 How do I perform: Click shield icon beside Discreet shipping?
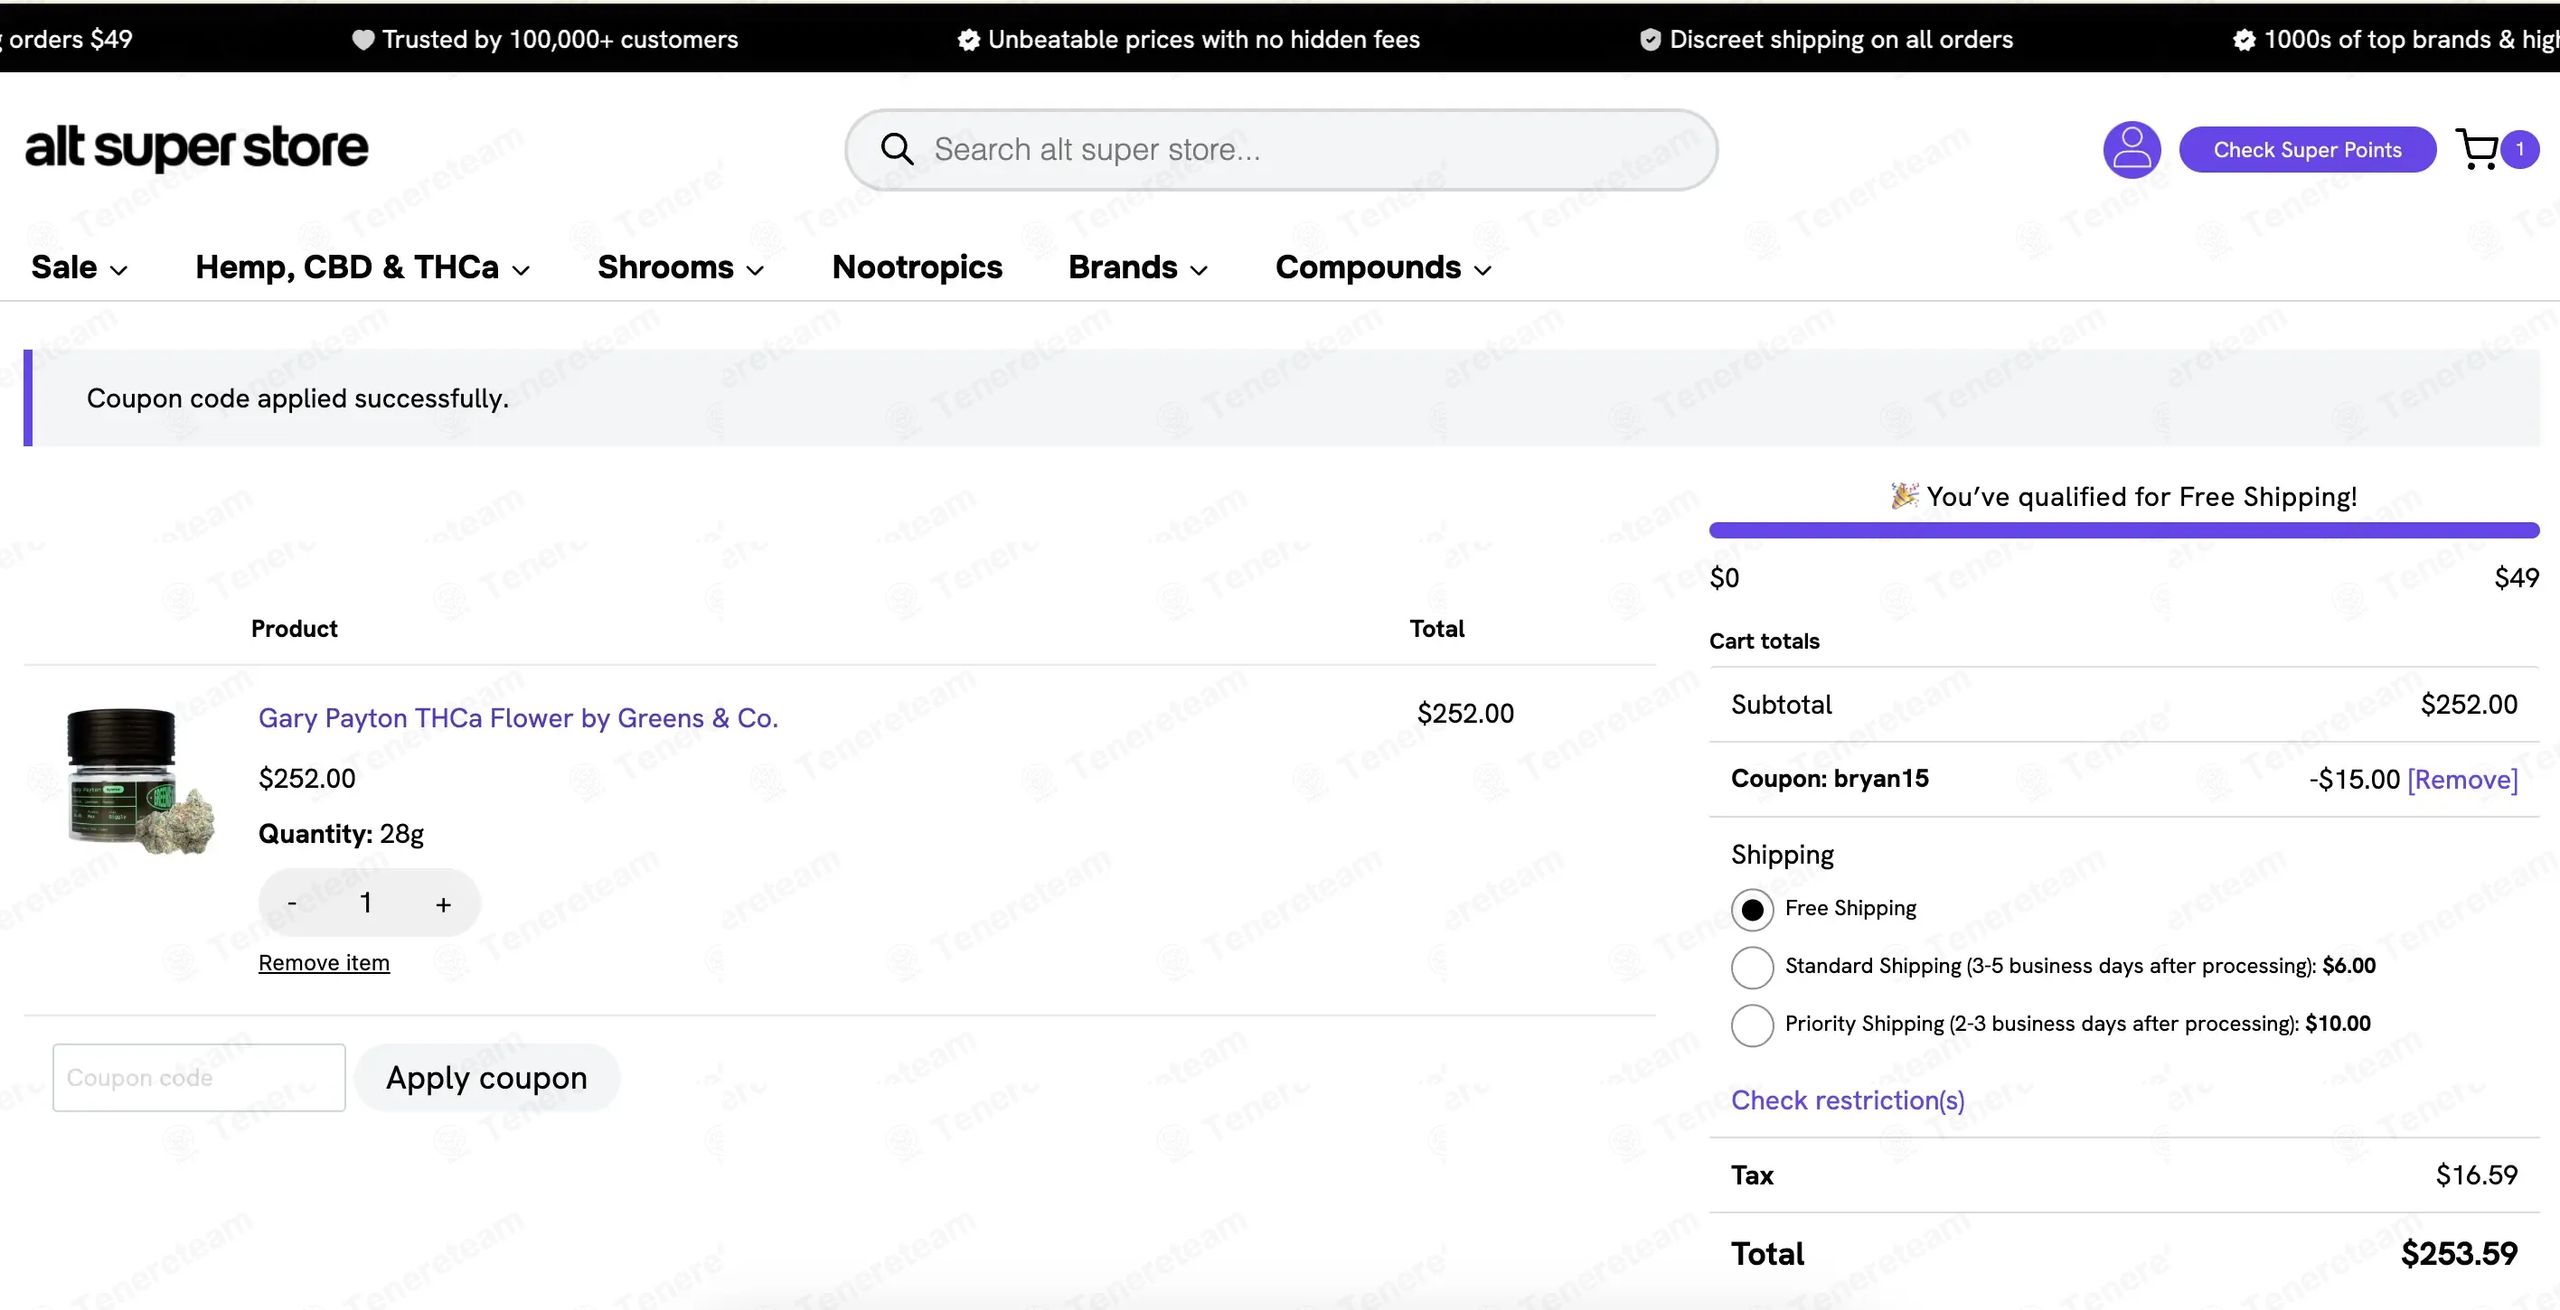click(x=1650, y=40)
